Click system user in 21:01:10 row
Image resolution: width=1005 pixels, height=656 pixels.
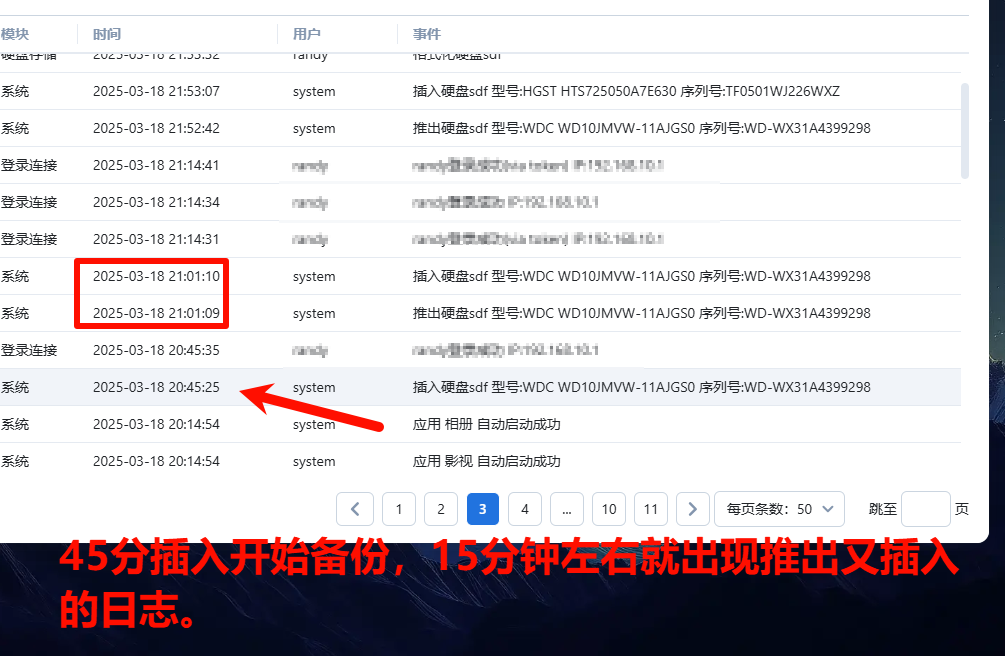314,277
